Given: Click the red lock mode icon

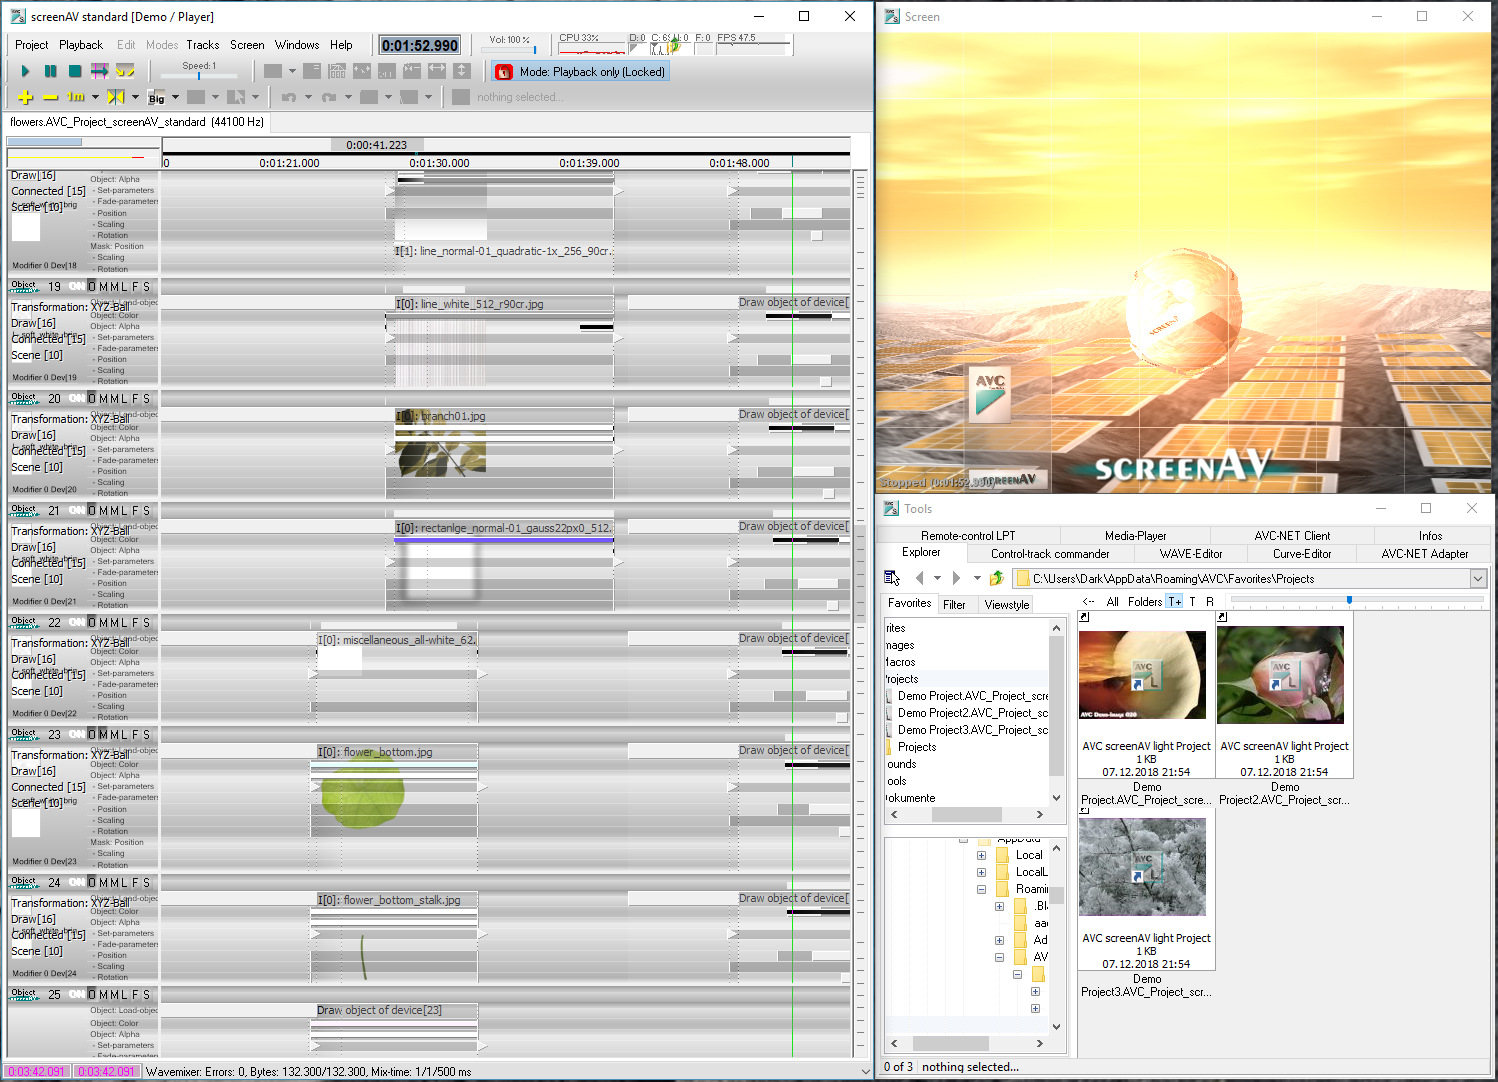Looking at the screenshot, I should (504, 72).
